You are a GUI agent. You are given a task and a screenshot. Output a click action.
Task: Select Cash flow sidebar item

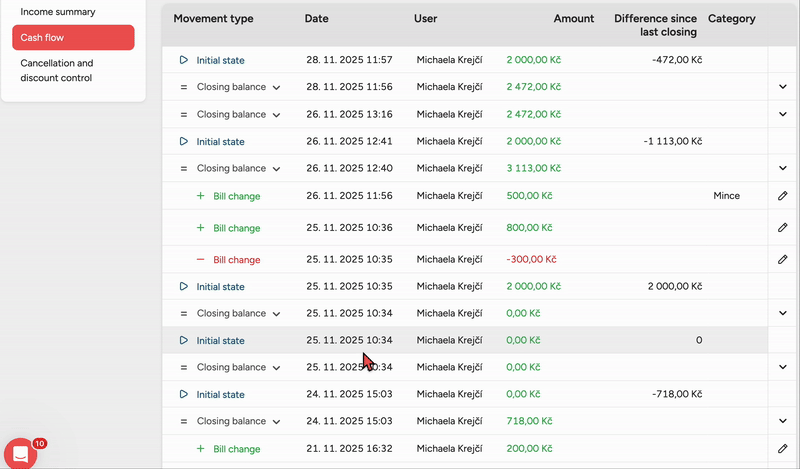click(x=73, y=37)
